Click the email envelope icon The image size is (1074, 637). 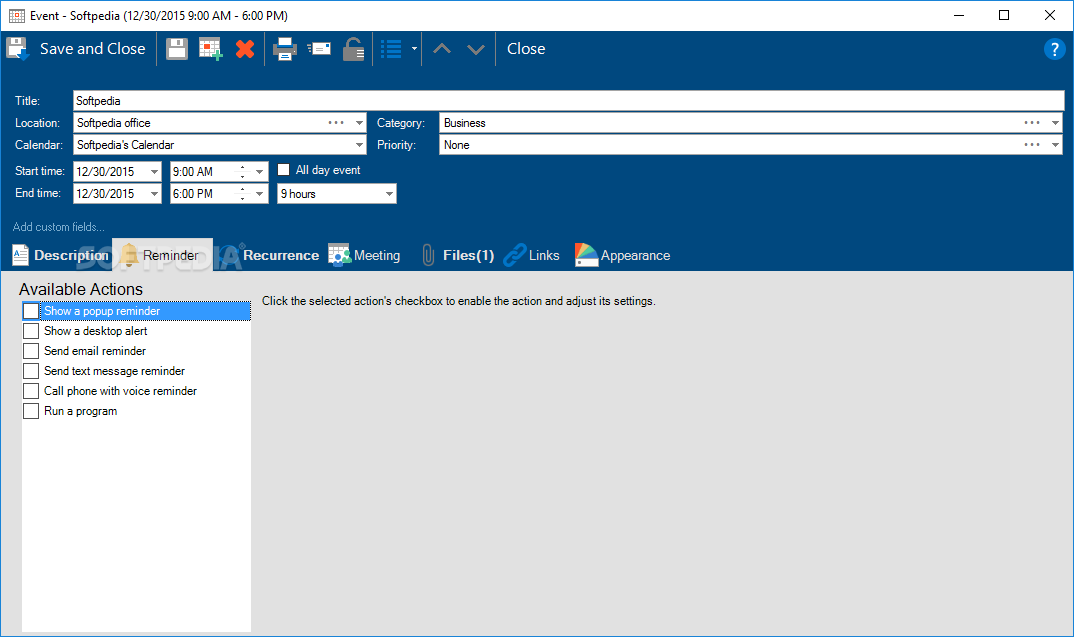click(319, 49)
